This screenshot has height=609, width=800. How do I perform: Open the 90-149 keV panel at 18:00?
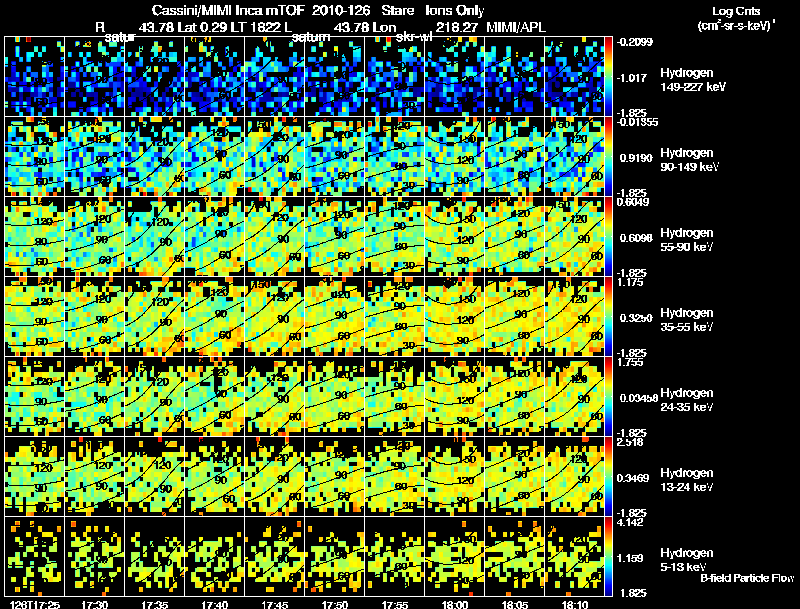click(455, 157)
